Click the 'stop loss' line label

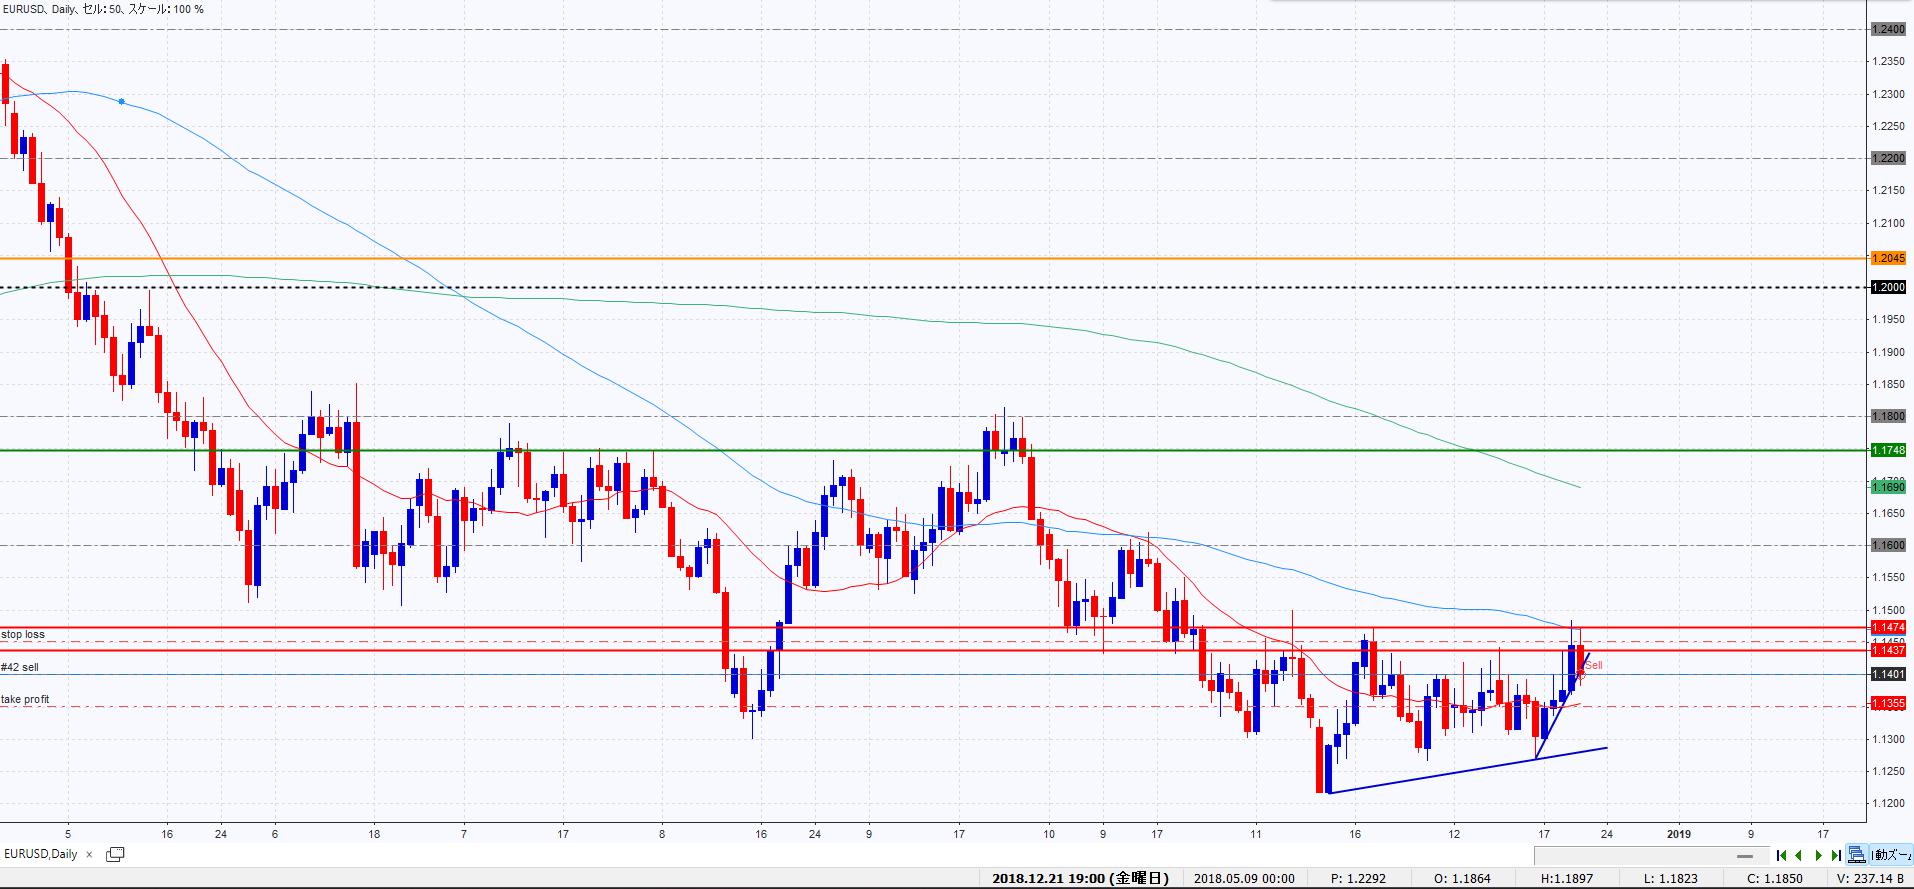coord(23,635)
